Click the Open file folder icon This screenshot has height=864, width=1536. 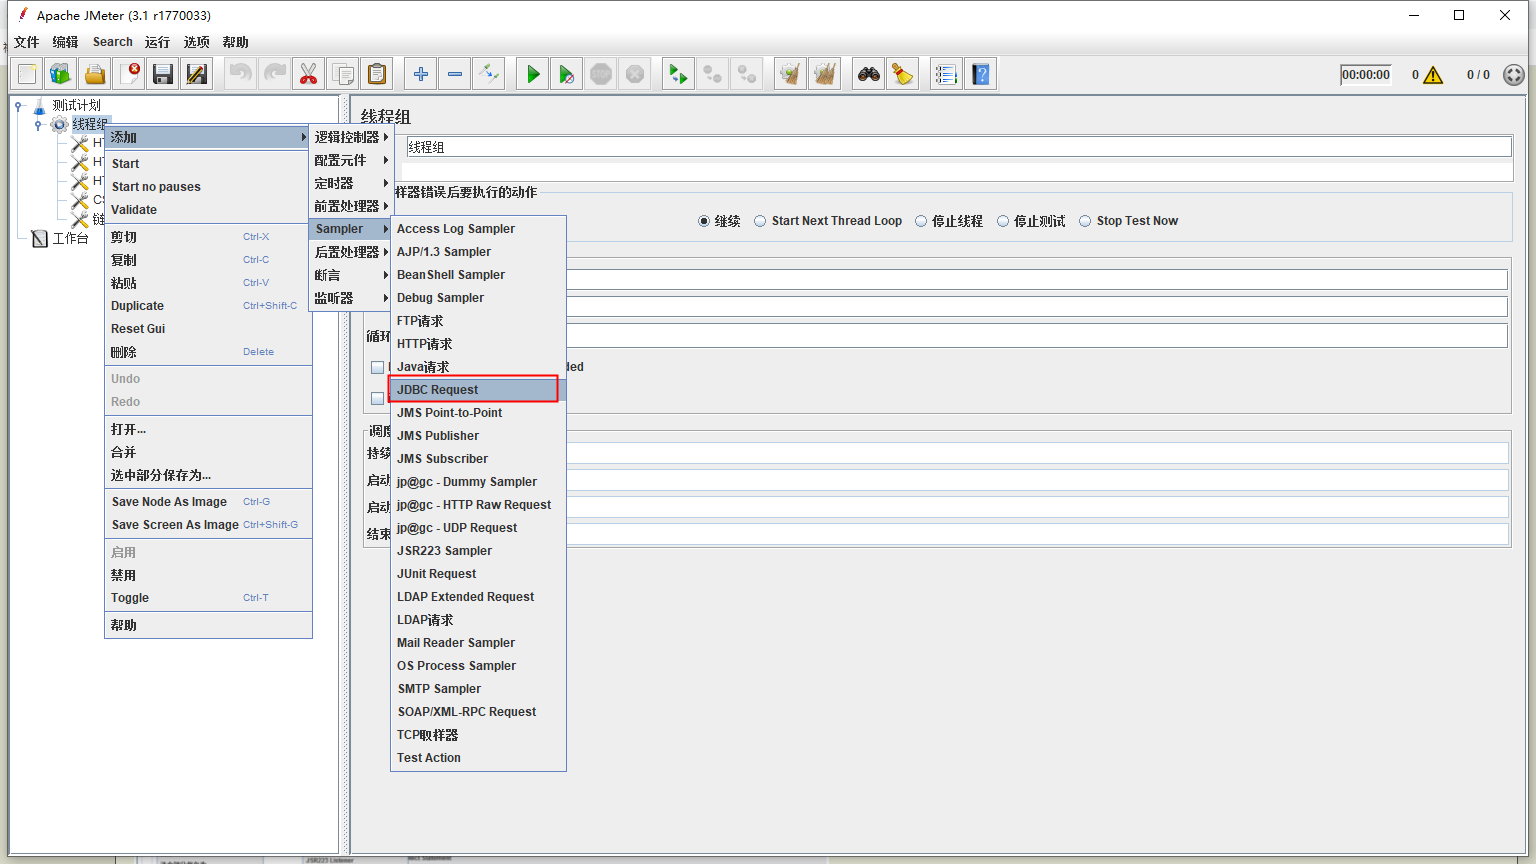click(x=95, y=74)
